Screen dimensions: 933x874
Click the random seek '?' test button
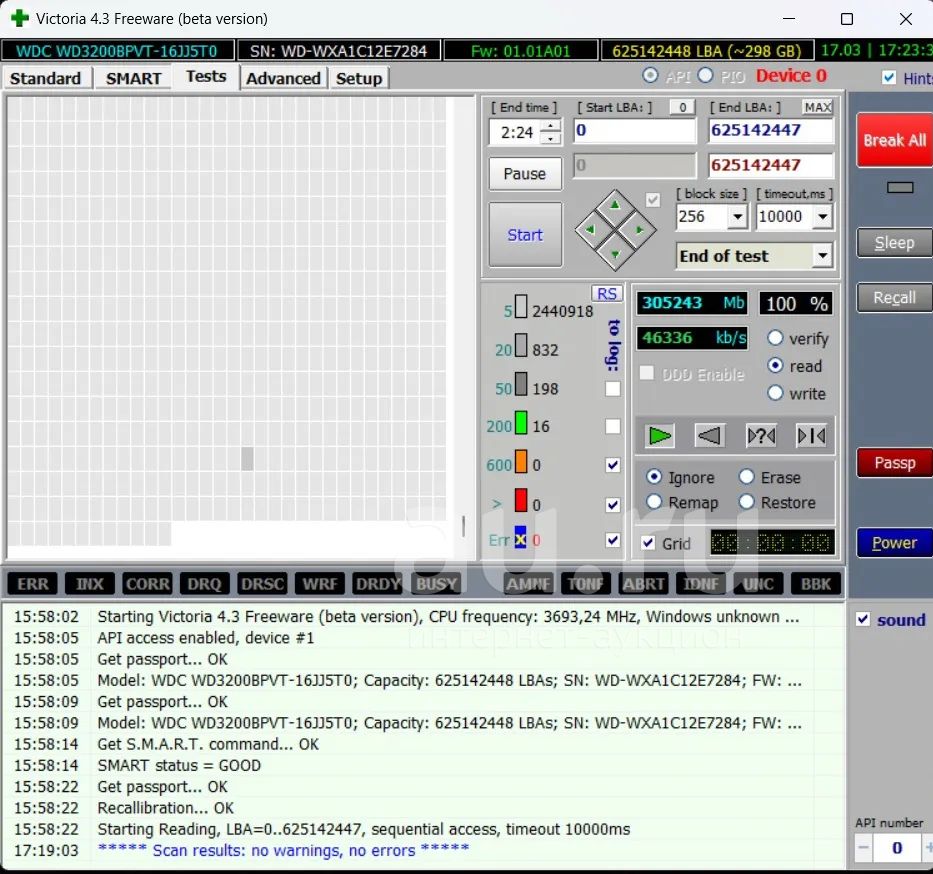coord(760,436)
